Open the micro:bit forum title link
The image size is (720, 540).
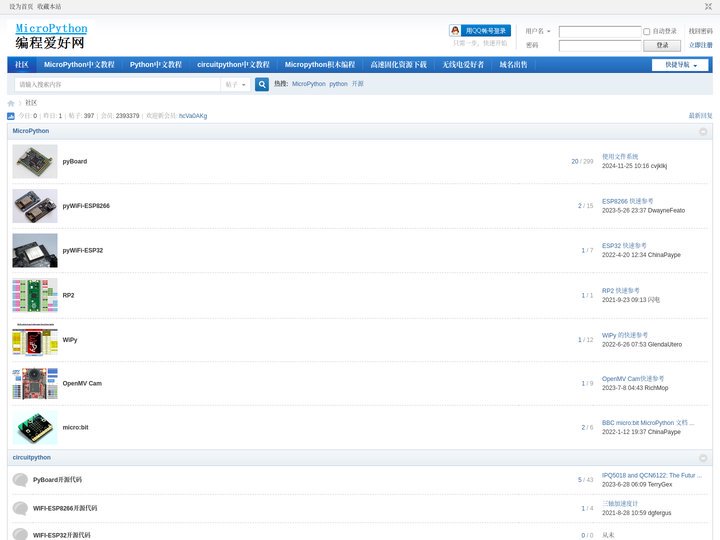75,428
